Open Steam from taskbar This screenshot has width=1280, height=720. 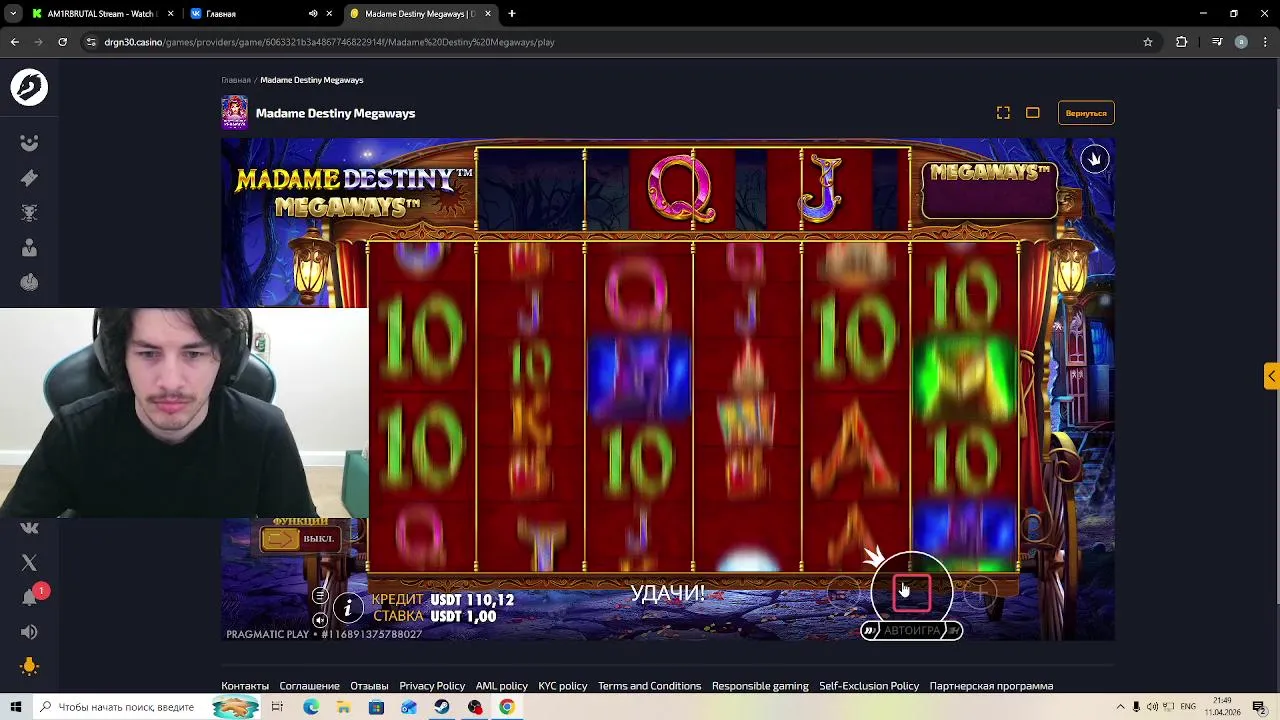pos(442,707)
